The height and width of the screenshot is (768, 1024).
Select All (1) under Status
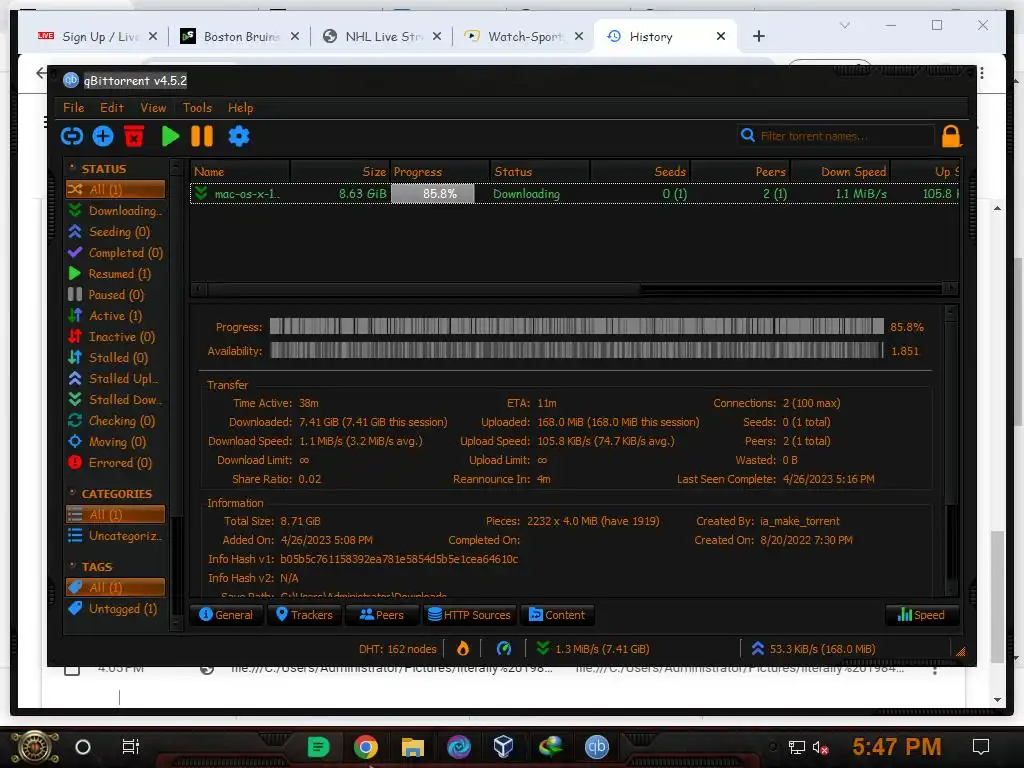point(115,189)
